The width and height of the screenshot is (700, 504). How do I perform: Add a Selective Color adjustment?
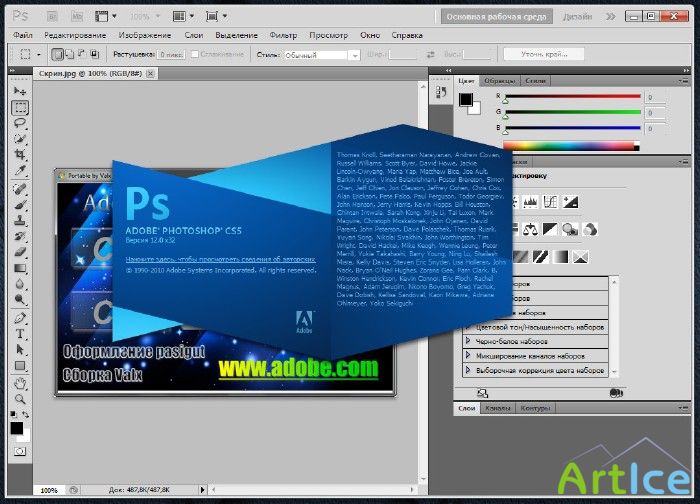580,257
